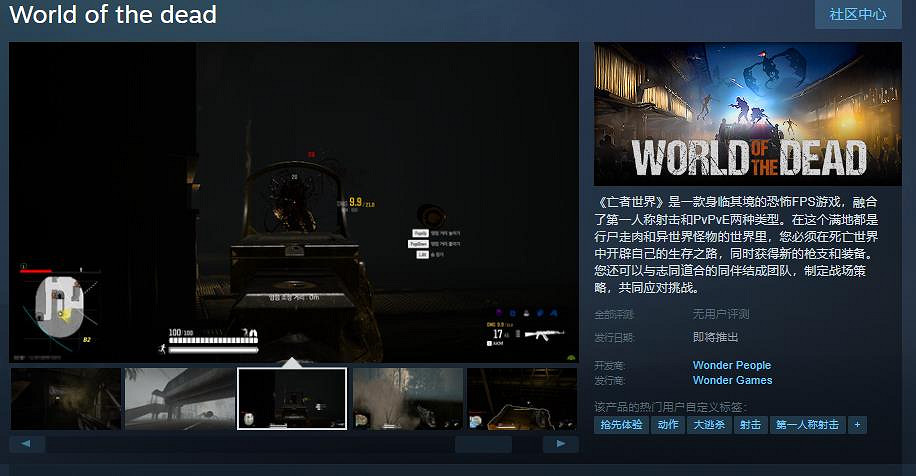Open the 社区中心 community hub button

point(858,15)
